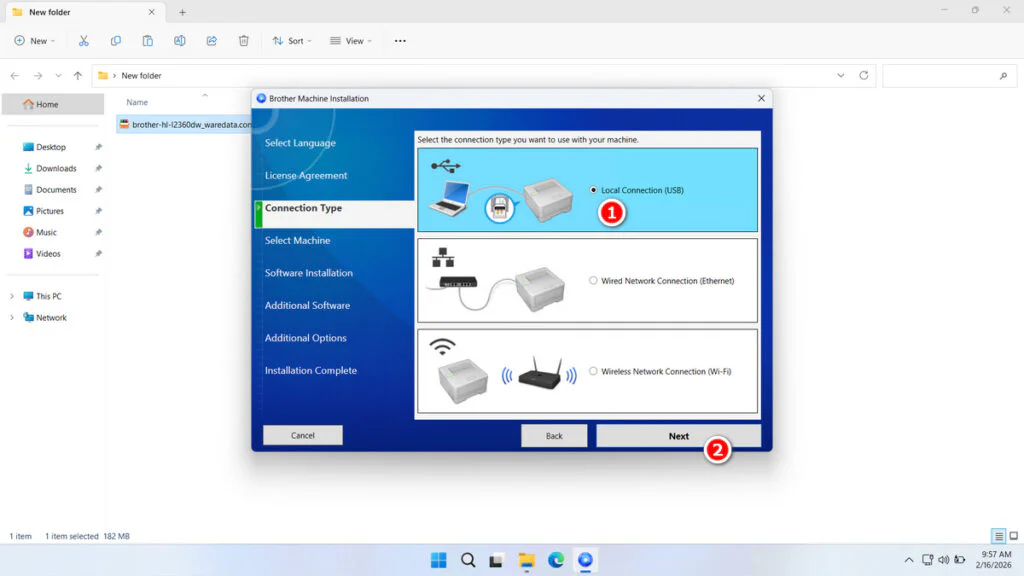Open the See more toolbar menu
Screen dimensions: 1024x576
(400, 40)
